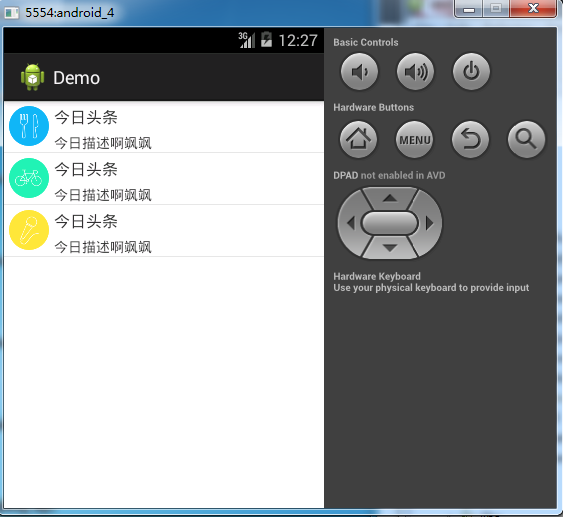Viewport: 563px width, 517px height.
Task: Select the 今日头条 title beside bicycle icon
Action: 86,169
